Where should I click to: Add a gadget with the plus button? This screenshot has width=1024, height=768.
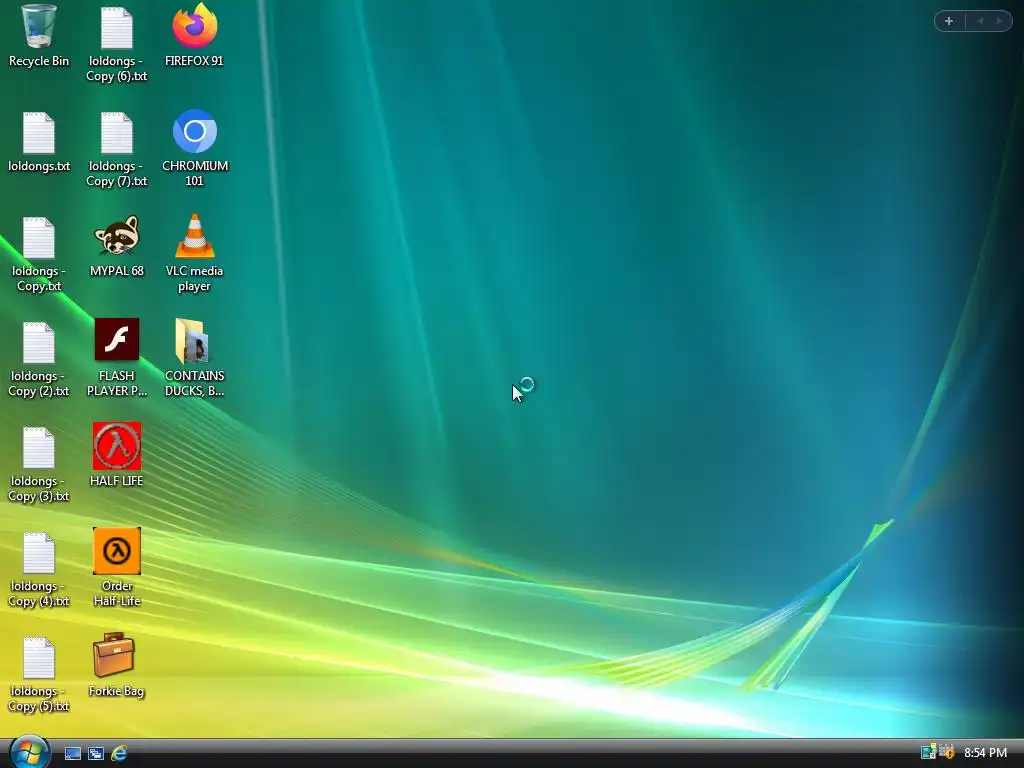pyautogui.click(x=949, y=21)
